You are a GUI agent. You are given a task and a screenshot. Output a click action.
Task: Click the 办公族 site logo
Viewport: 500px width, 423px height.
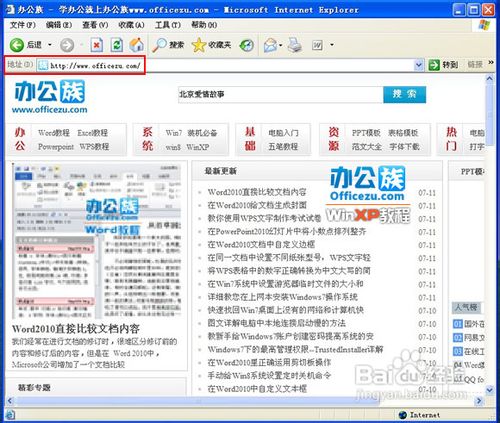[50, 96]
